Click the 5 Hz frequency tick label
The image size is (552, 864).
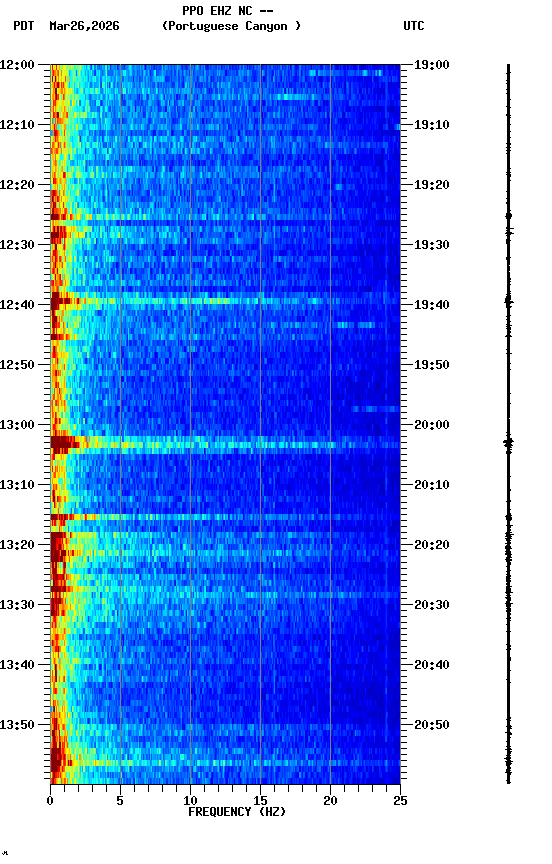click(120, 801)
